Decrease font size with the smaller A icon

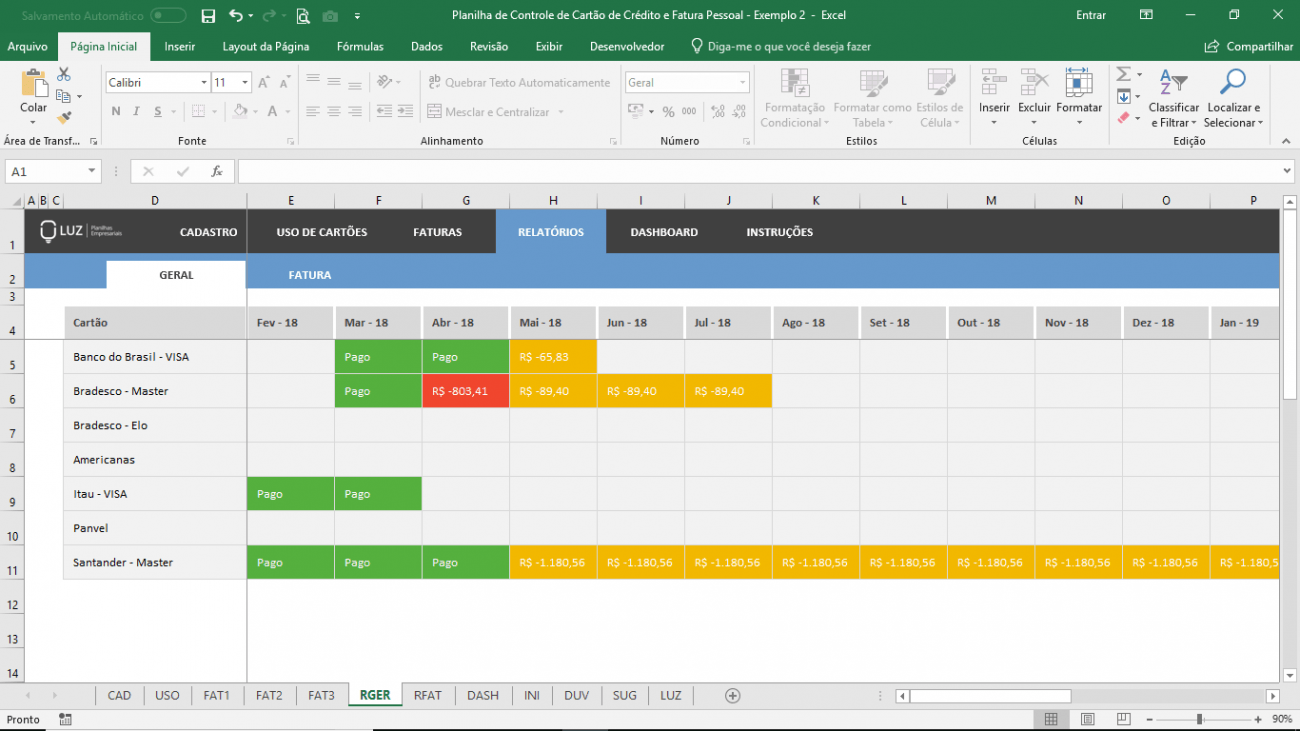pos(284,83)
